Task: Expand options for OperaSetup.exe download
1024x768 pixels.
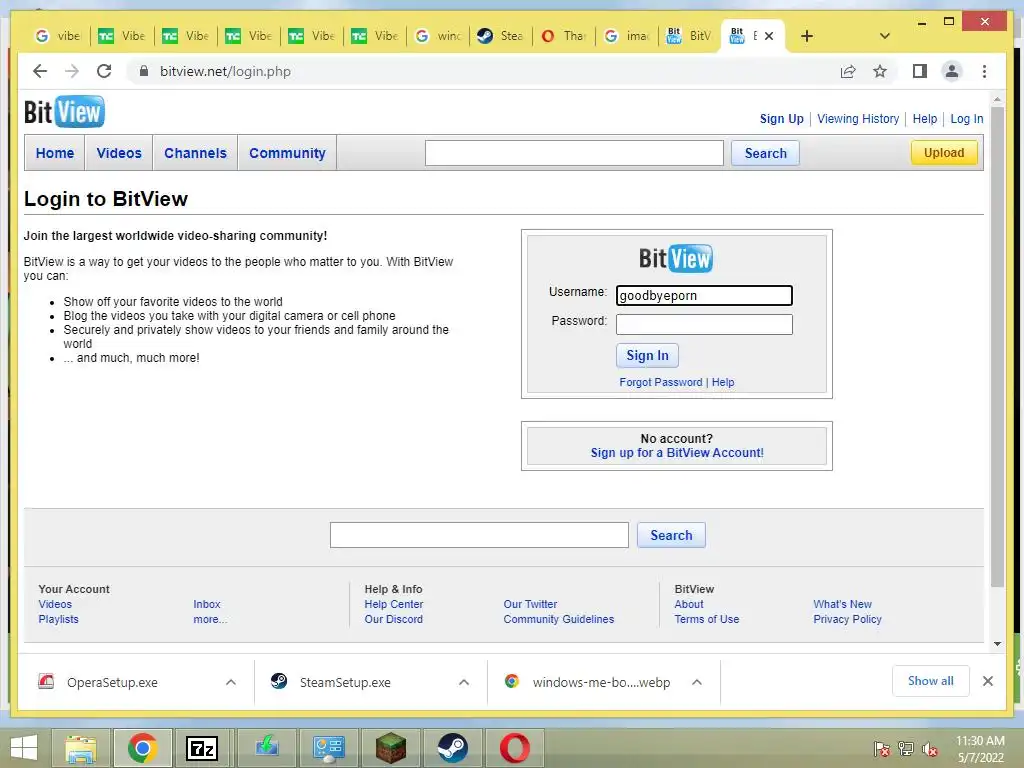Action: (x=231, y=682)
